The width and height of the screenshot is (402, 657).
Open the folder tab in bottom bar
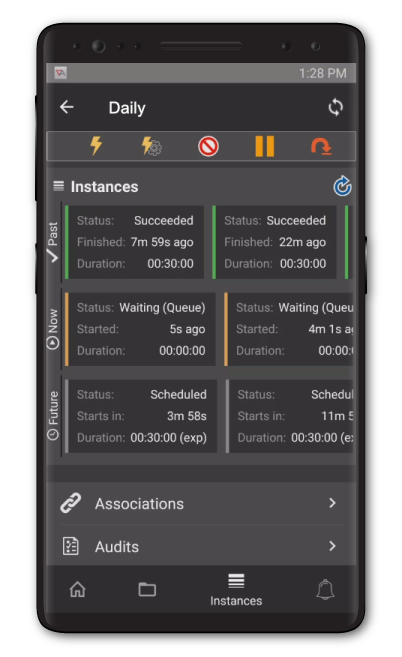pyautogui.click(x=147, y=589)
